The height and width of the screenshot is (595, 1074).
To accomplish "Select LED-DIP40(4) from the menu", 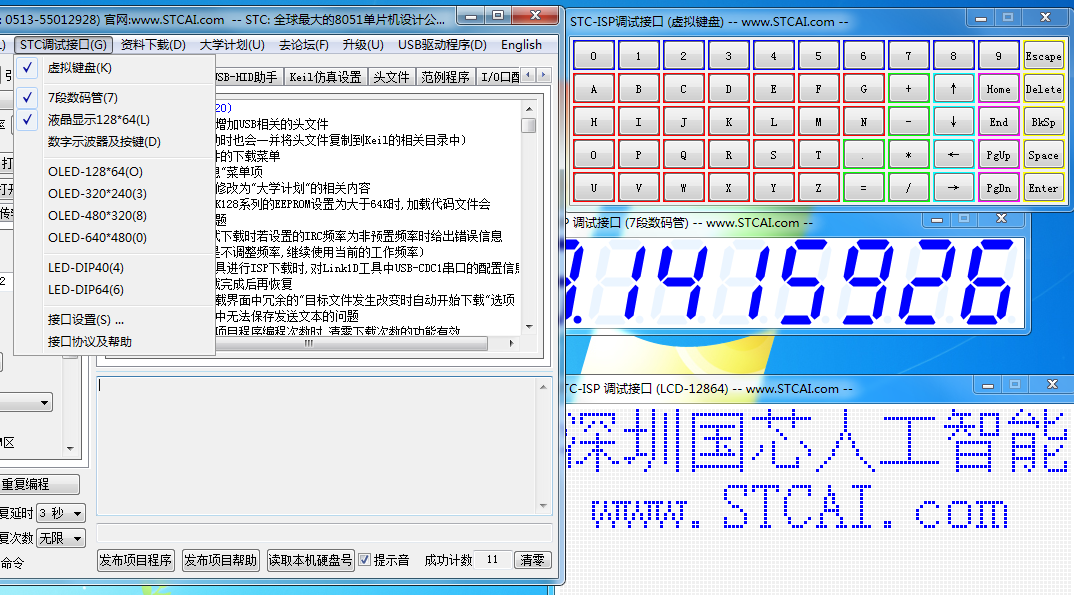I will click(x=114, y=268).
